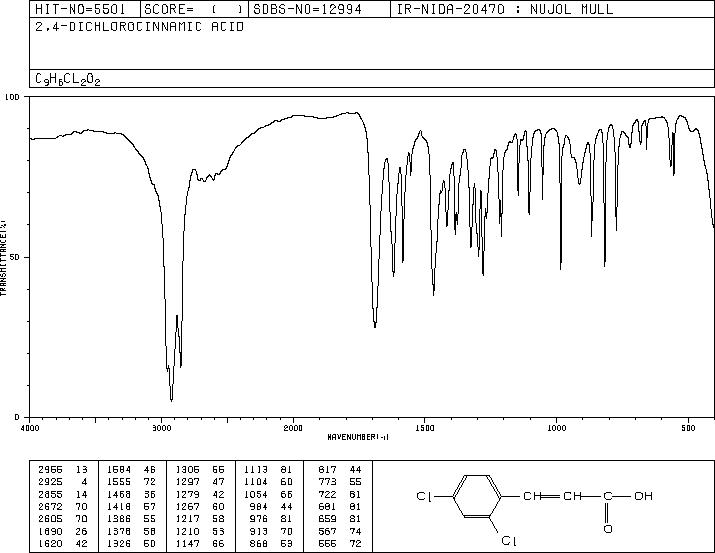
Task: Click the 50 y-axis tick label
Action: (x=17, y=257)
